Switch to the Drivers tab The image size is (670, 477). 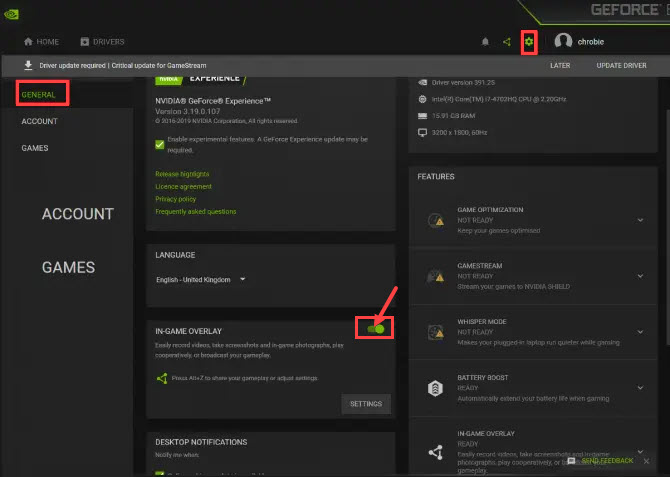[103, 41]
